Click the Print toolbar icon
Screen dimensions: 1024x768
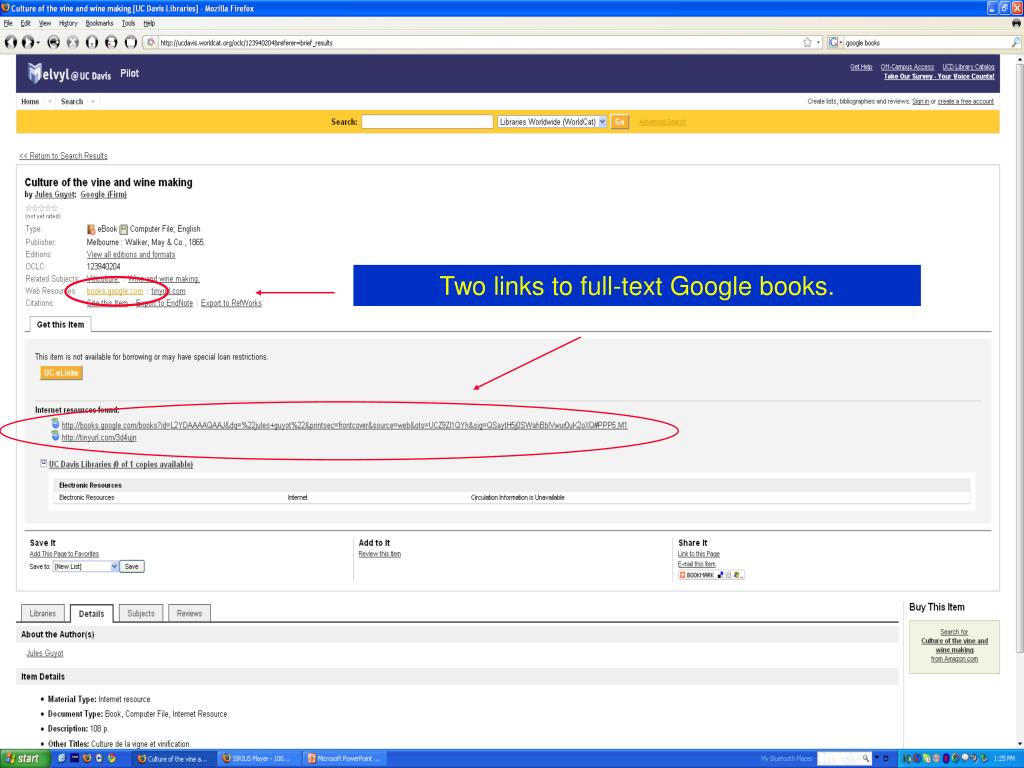(111, 42)
